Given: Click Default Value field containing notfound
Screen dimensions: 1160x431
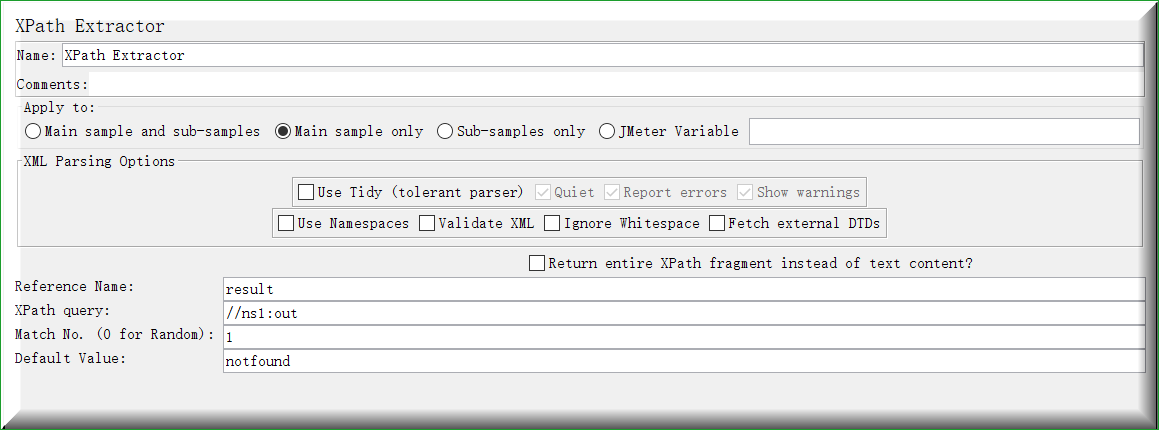Looking at the screenshot, I should (684, 362).
